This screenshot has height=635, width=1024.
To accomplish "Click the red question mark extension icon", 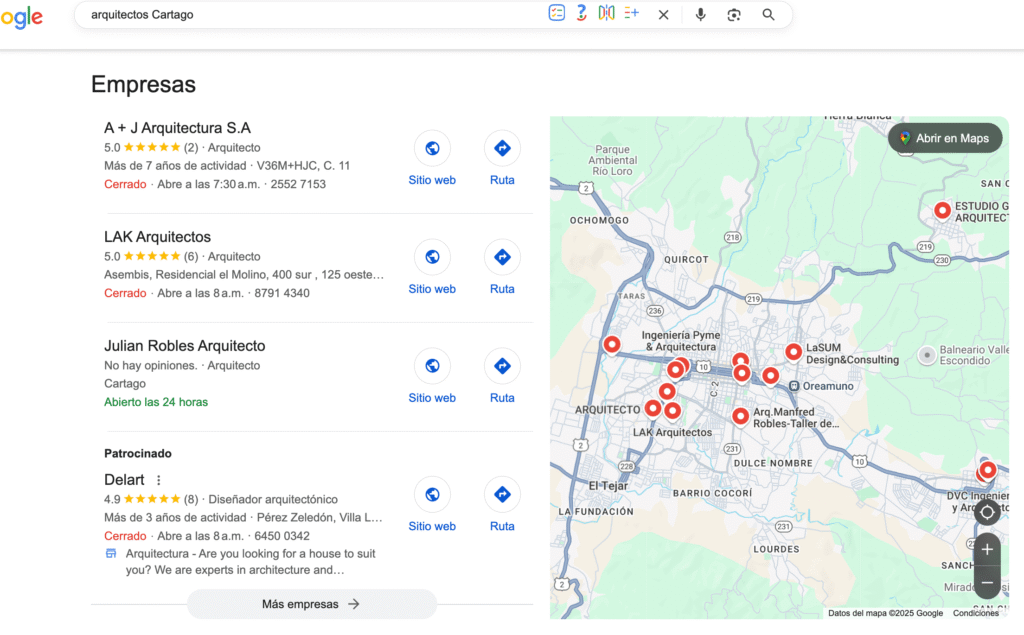I will pyautogui.click(x=581, y=13).
